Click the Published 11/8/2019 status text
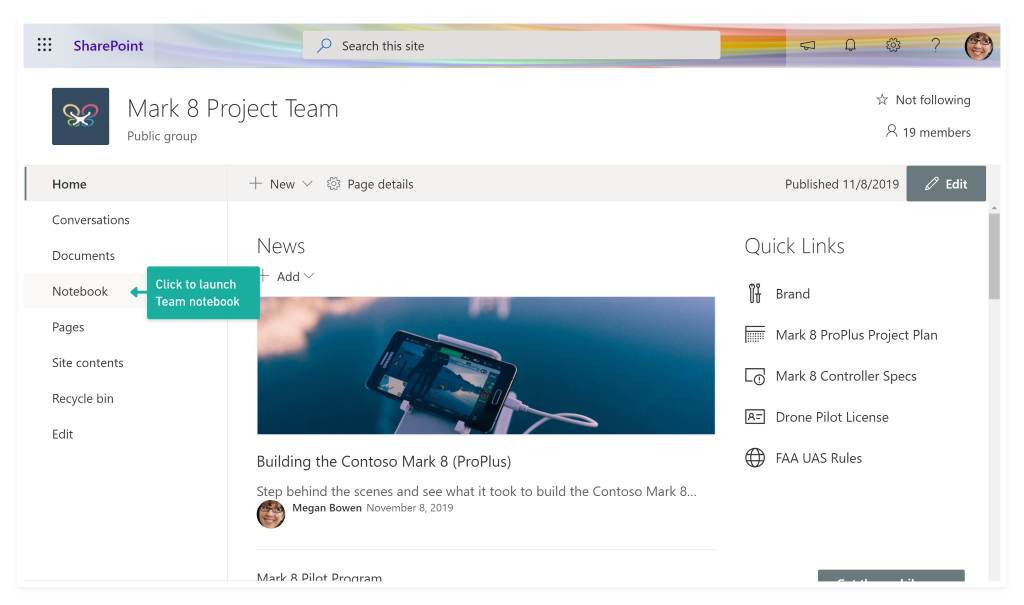The image size is (1024, 605). click(x=842, y=184)
